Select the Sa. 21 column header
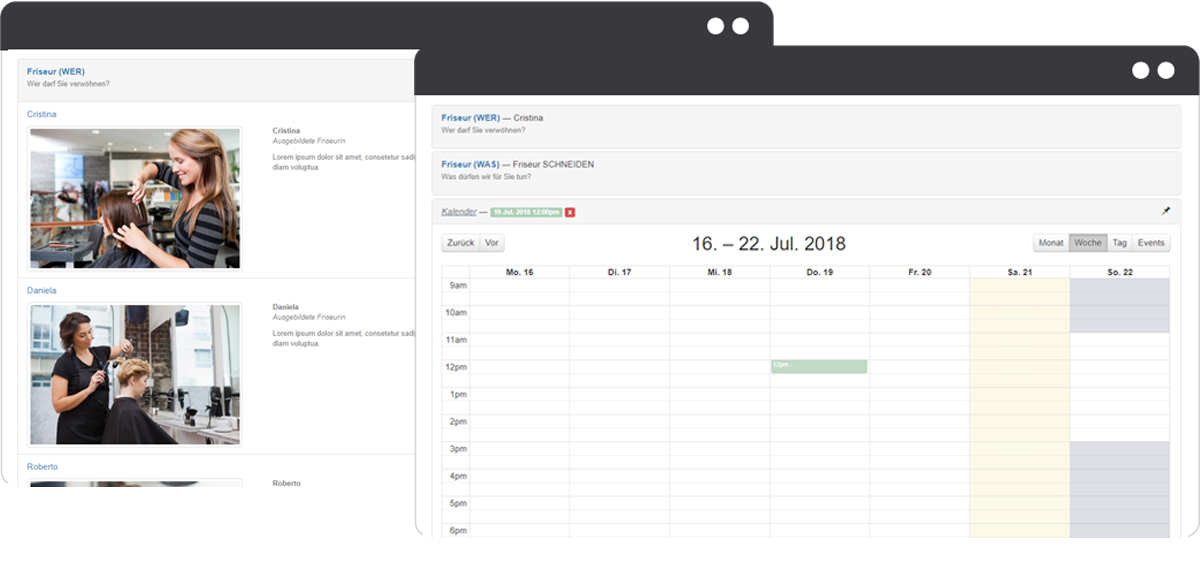This screenshot has width=1200, height=565. 1019,272
